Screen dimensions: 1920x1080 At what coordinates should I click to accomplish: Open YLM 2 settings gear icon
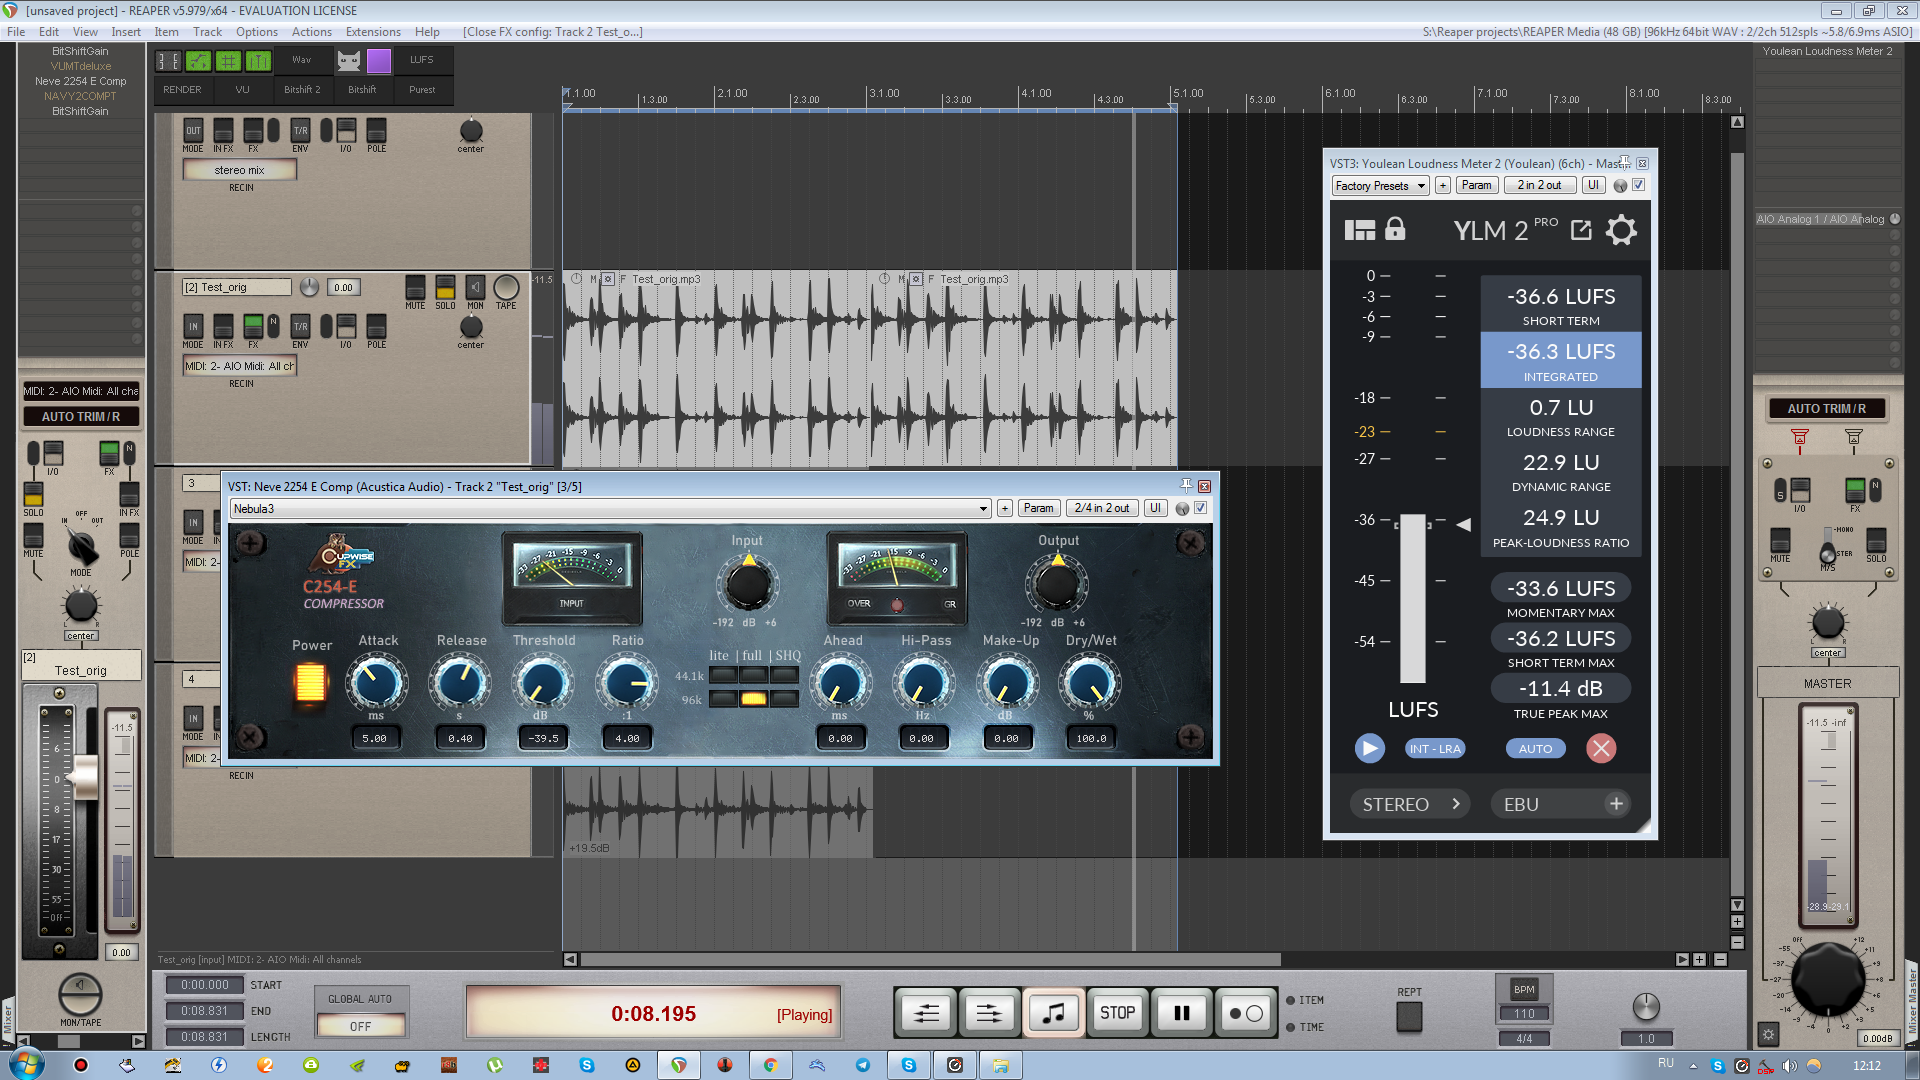click(1621, 231)
